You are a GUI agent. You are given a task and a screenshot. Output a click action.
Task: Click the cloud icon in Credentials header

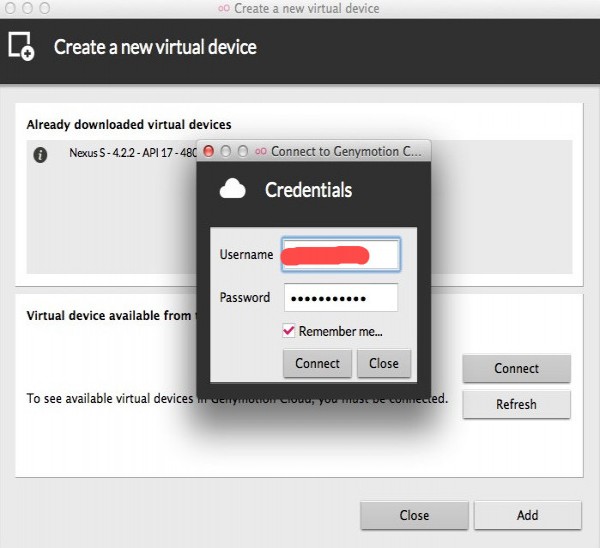[233, 189]
